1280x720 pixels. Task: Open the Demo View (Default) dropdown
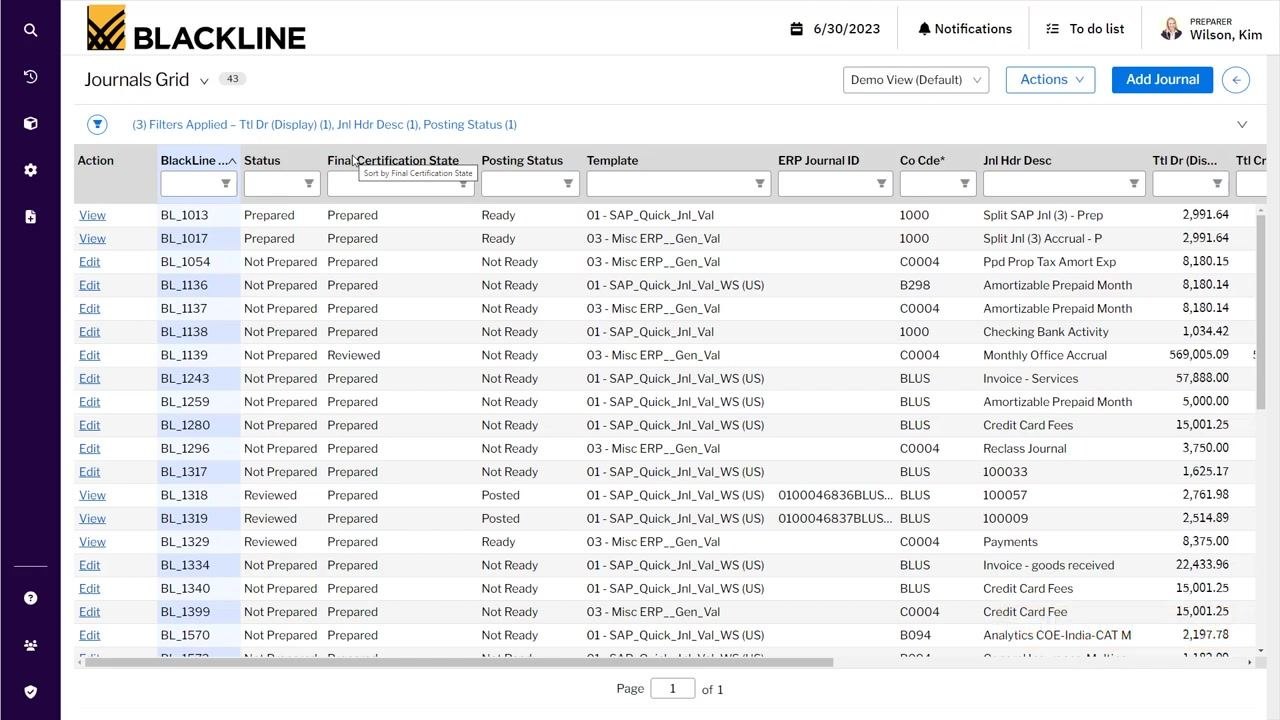coord(916,80)
